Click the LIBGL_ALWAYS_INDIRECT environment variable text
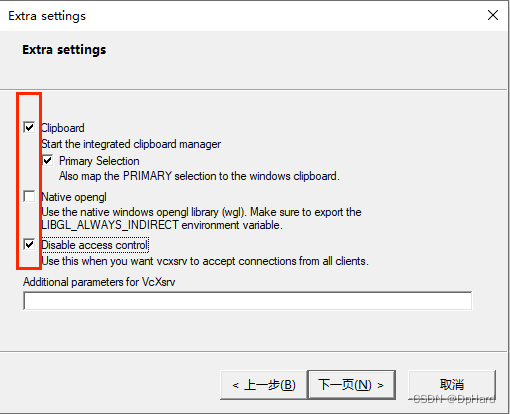This screenshot has width=510, height=414. (x=110, y=225)
